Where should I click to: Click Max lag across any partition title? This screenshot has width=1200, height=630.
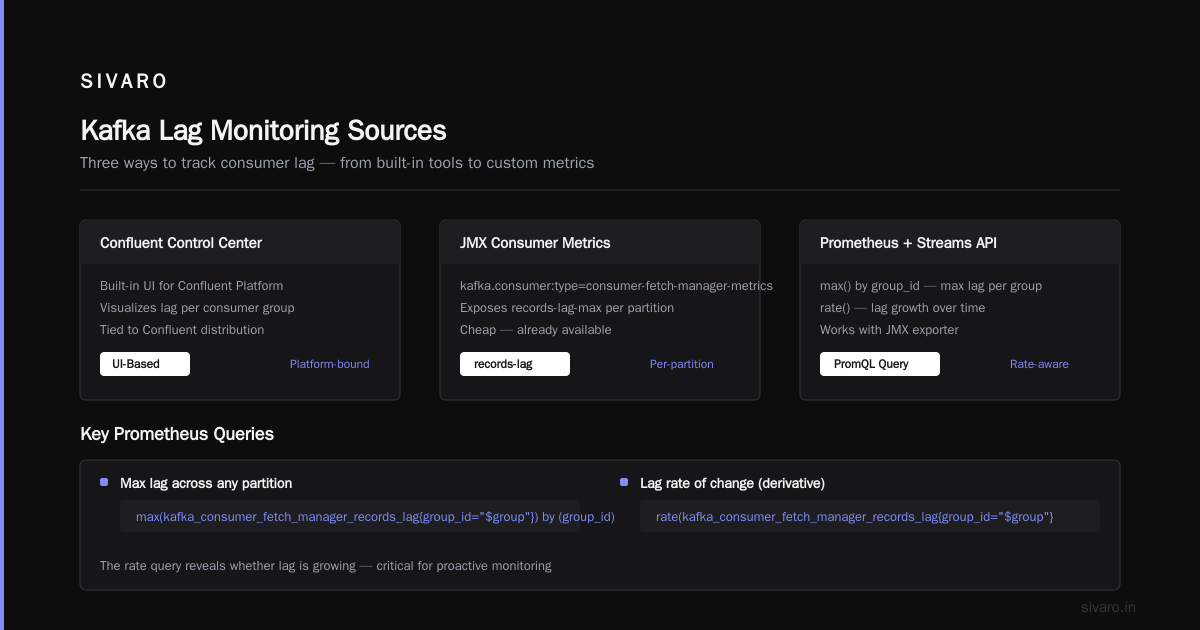[x=206, y=483]
